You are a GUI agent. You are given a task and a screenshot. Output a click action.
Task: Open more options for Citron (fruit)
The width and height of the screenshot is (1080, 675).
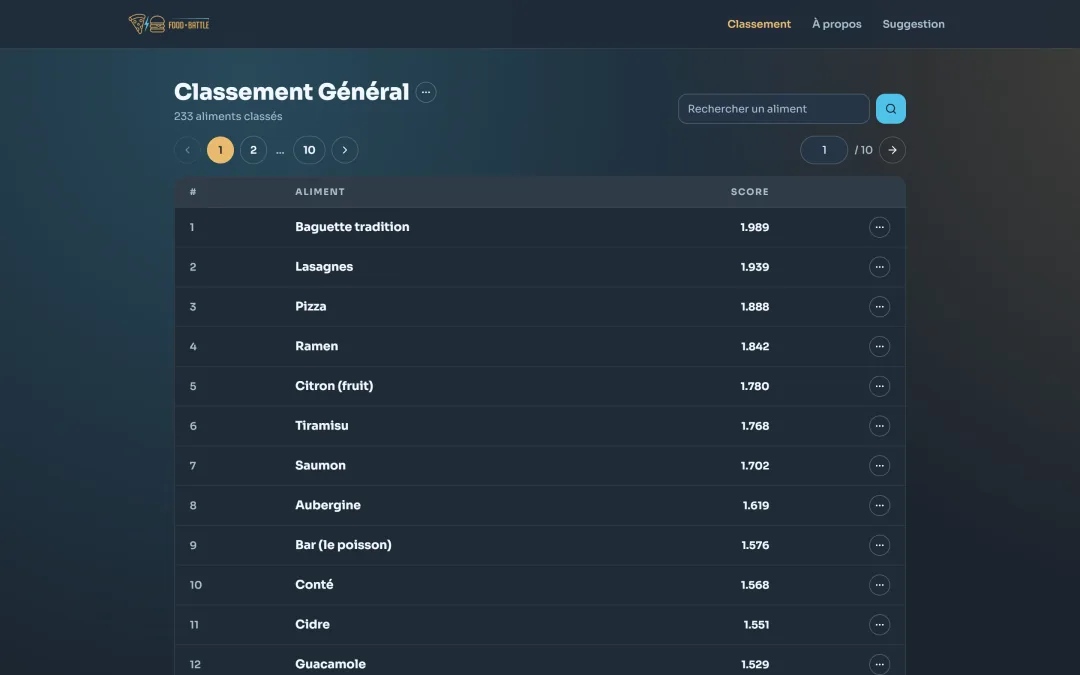coord(880,386)
